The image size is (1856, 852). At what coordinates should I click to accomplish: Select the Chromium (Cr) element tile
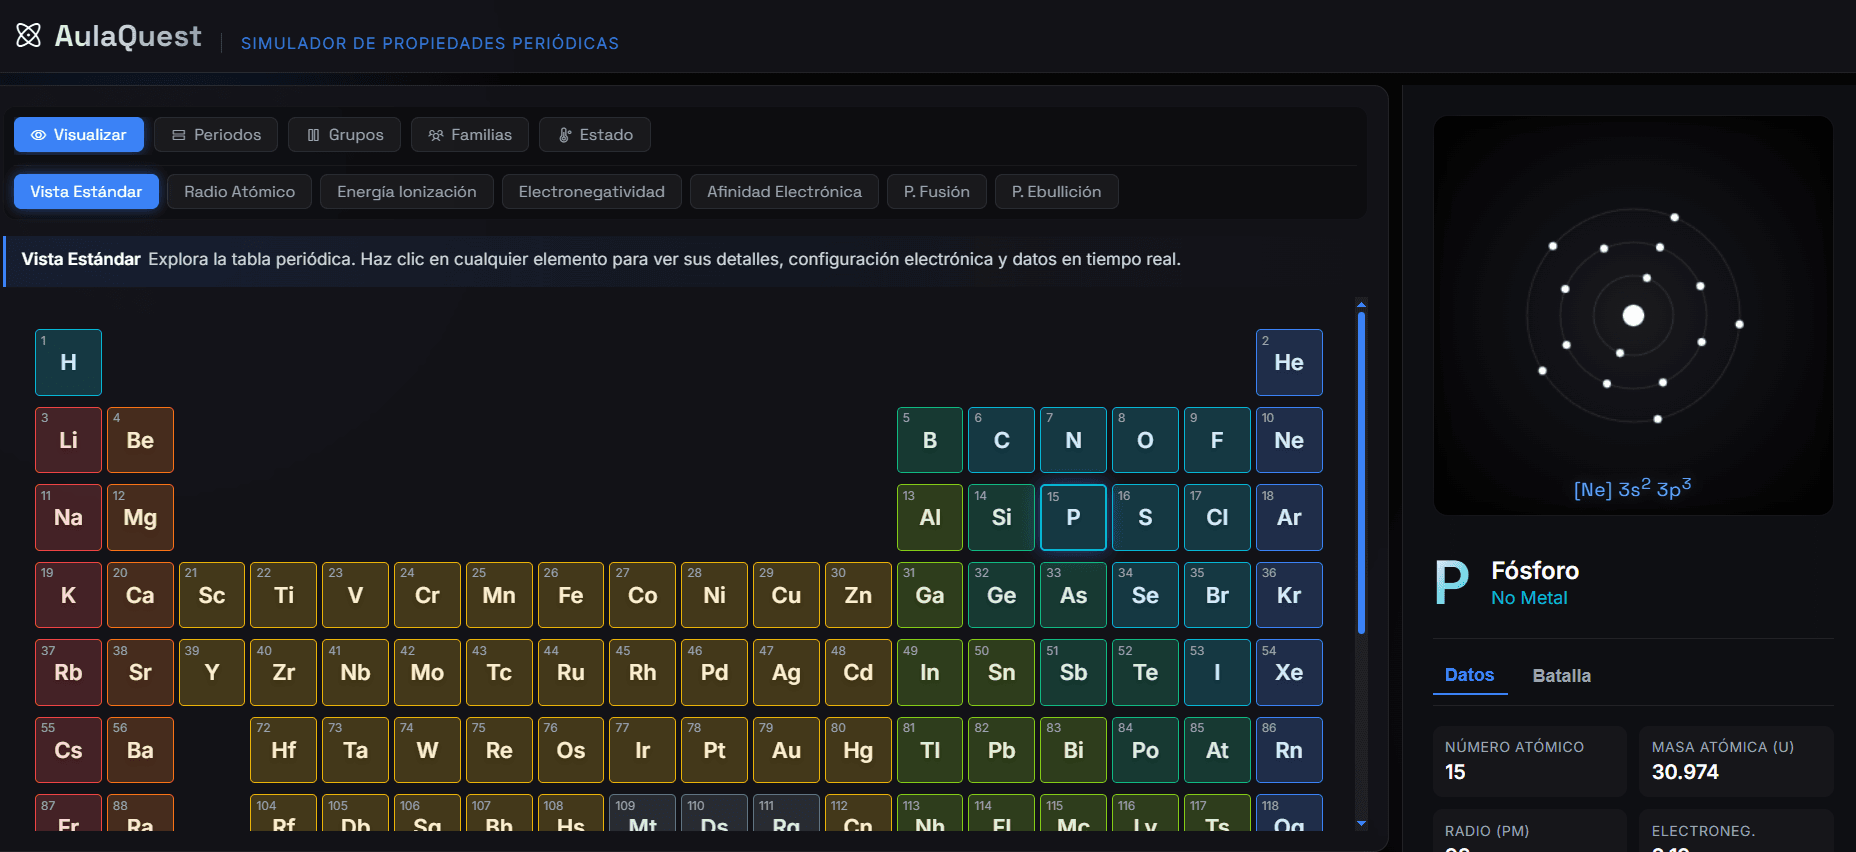point(427,595)
